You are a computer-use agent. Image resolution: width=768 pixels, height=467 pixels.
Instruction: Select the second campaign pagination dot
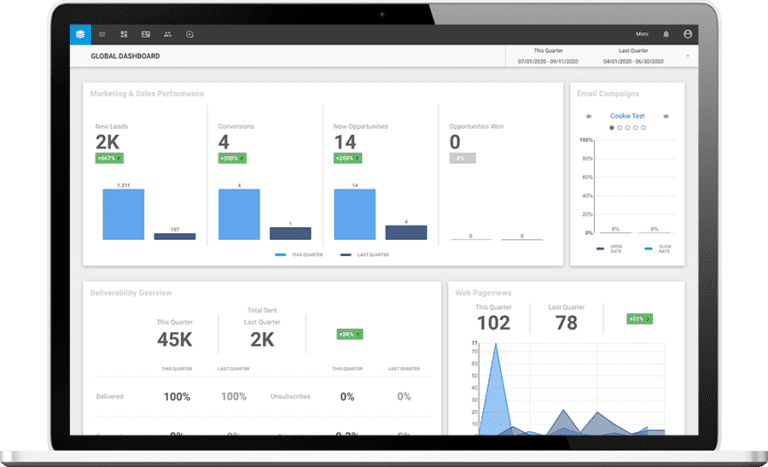click(x=620, y=128)
